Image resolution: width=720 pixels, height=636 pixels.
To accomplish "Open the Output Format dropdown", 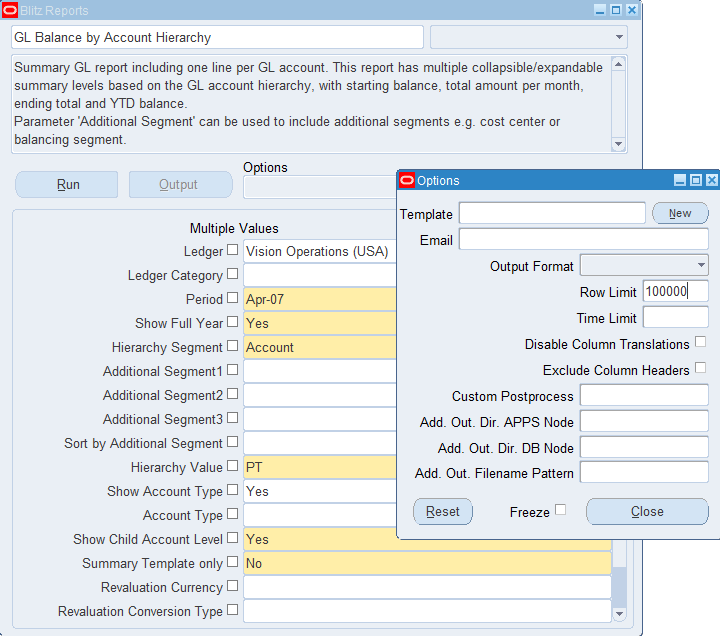I will [x=701, y=265].
